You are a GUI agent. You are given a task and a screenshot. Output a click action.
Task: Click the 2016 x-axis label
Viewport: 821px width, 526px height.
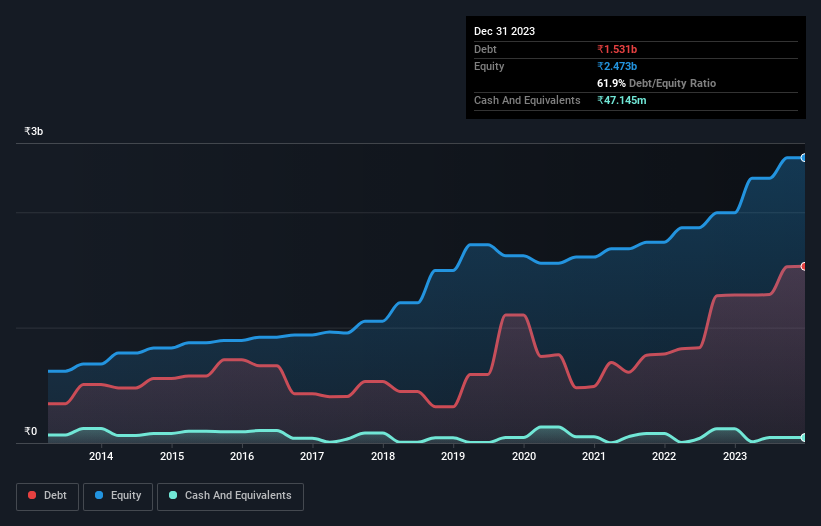(242, 456)
